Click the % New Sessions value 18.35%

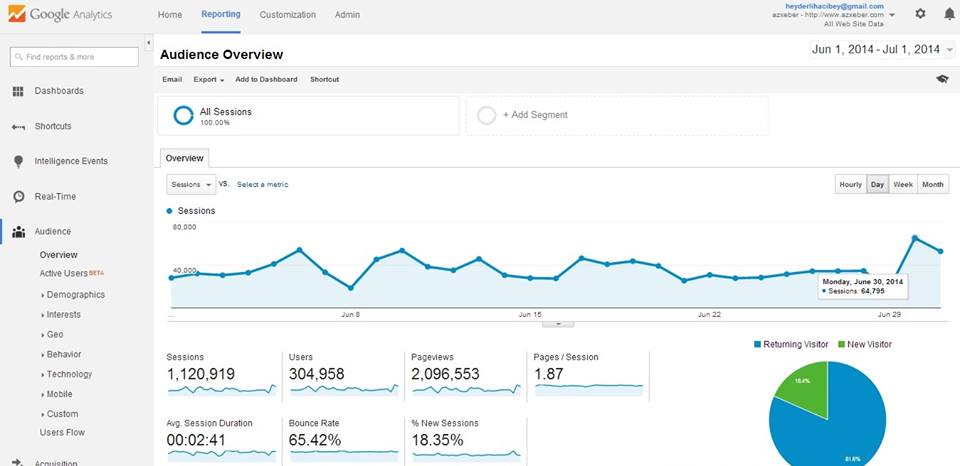438,440
